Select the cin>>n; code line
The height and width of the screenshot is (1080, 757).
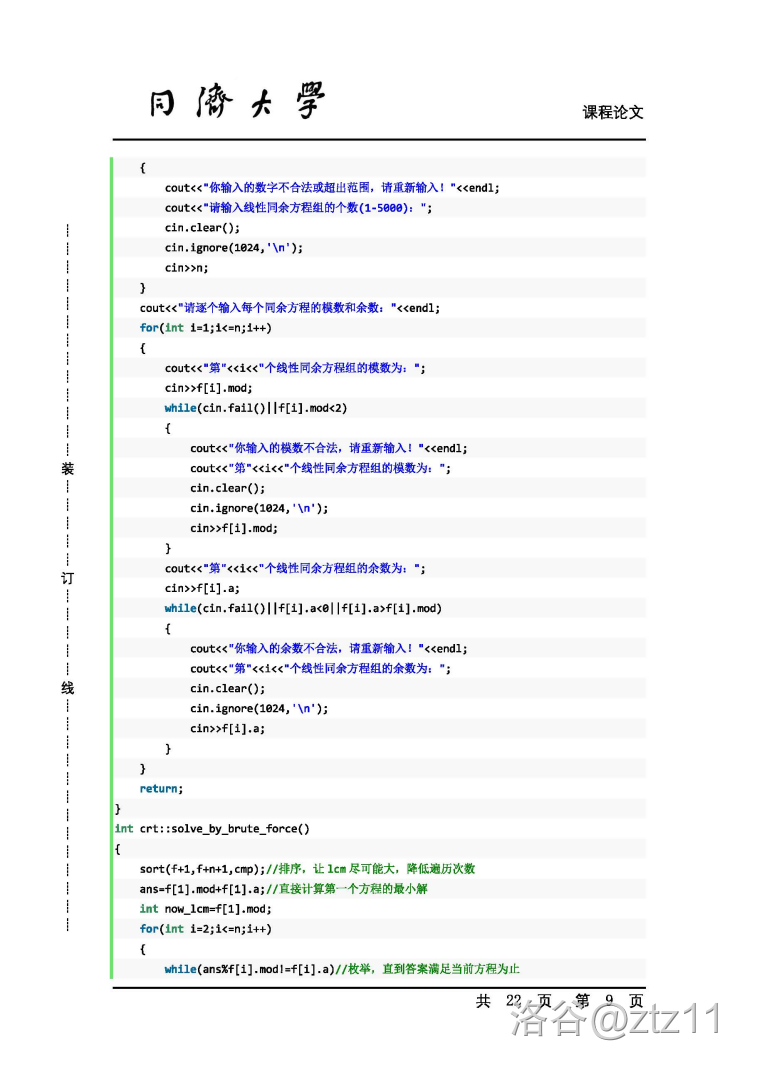(x=187, y=268)
